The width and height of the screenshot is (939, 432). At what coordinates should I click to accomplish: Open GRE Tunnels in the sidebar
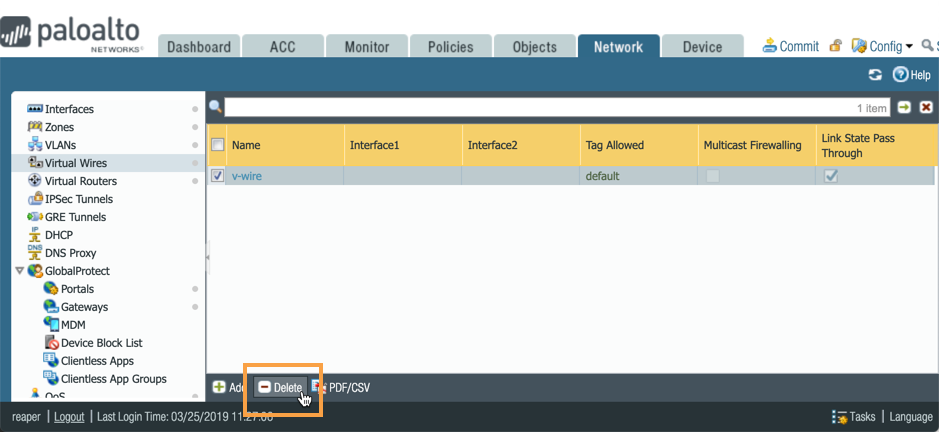pos(75,217)
